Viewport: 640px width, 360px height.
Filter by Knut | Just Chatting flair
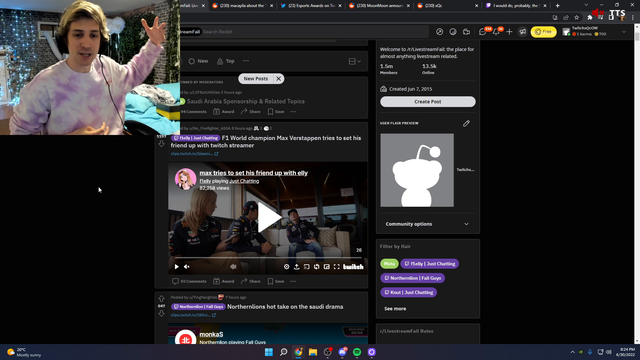tap(409, 292)
